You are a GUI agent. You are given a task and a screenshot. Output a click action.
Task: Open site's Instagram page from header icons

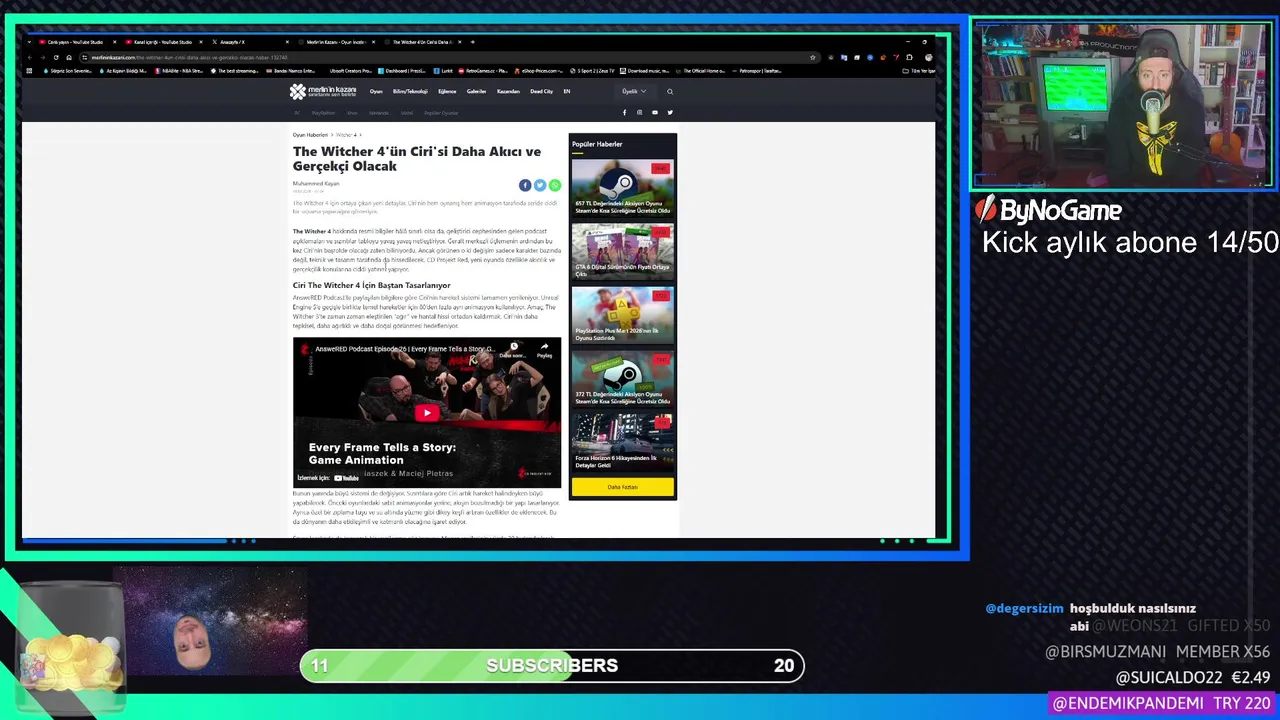[x=640, y=113]
